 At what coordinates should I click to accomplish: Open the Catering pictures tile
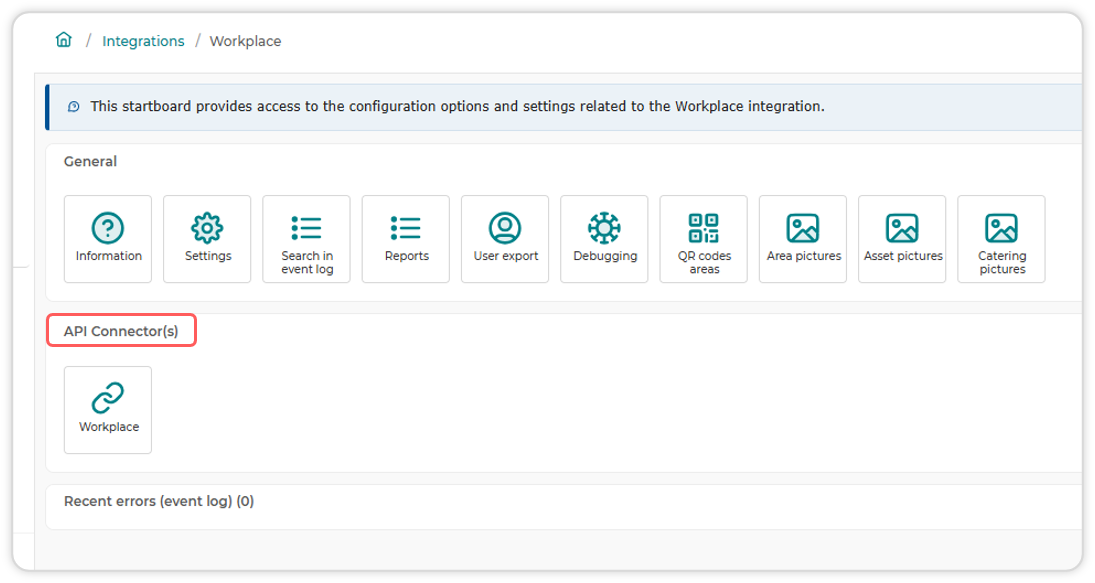1001,239
